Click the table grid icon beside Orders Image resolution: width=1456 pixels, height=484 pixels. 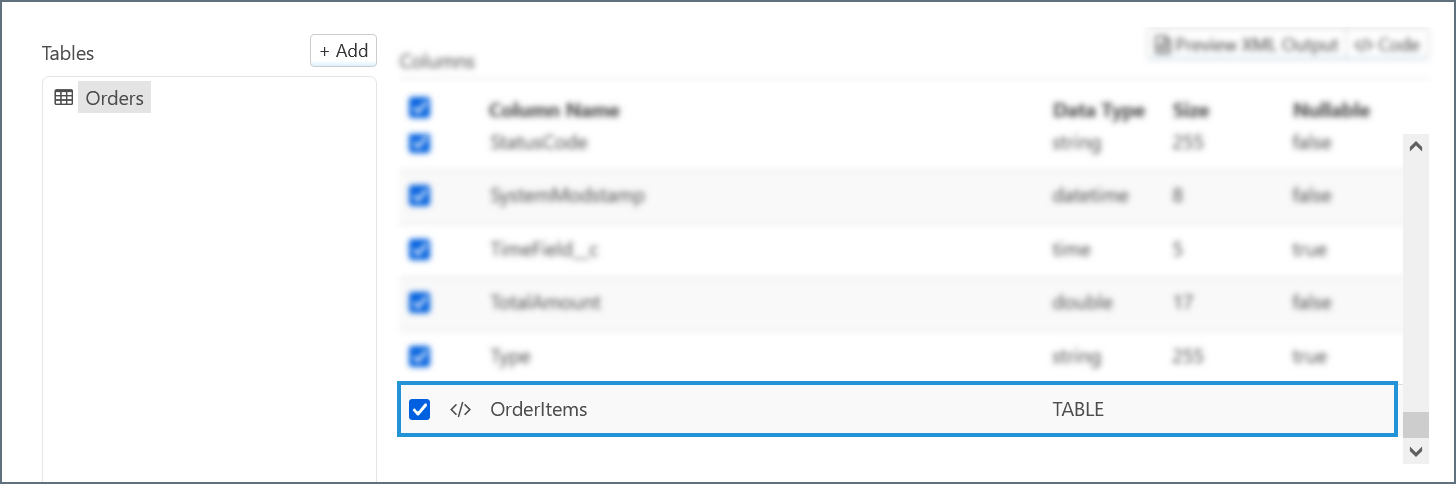63,98
